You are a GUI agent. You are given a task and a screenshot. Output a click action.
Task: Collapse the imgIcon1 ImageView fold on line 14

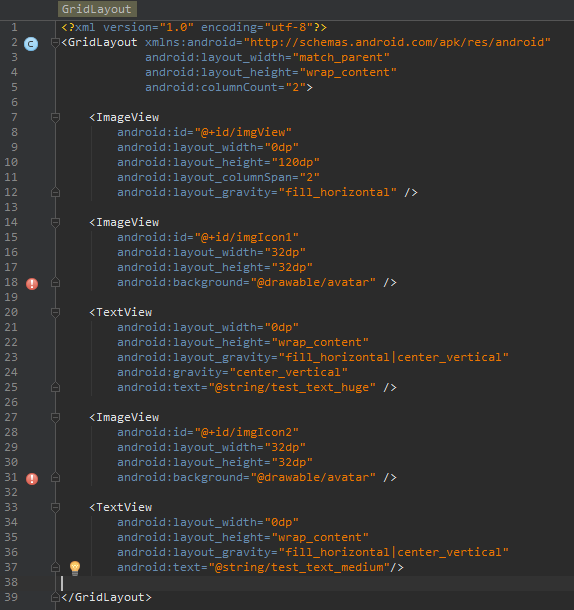click(x=55, y=222)
